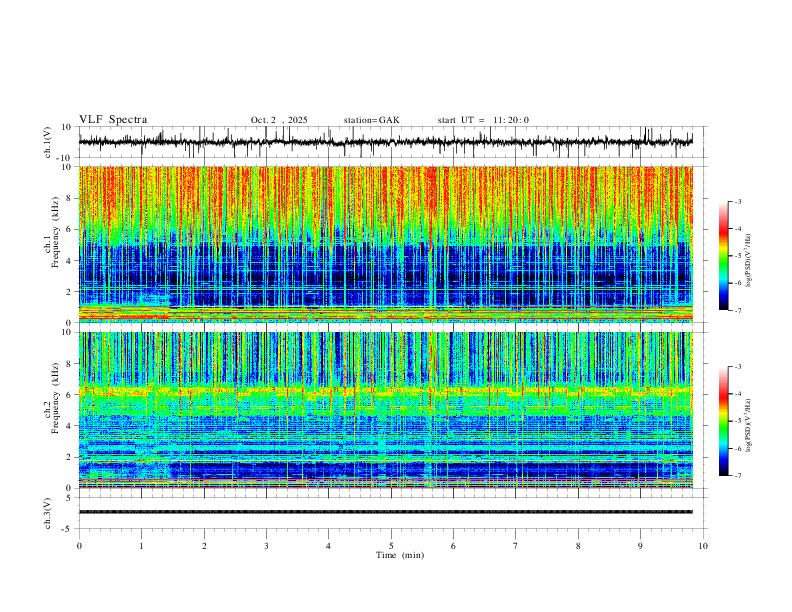Click the 'VLF Spectra' title text
Viewport: 792px width, 612px height.
pos(113,120)
